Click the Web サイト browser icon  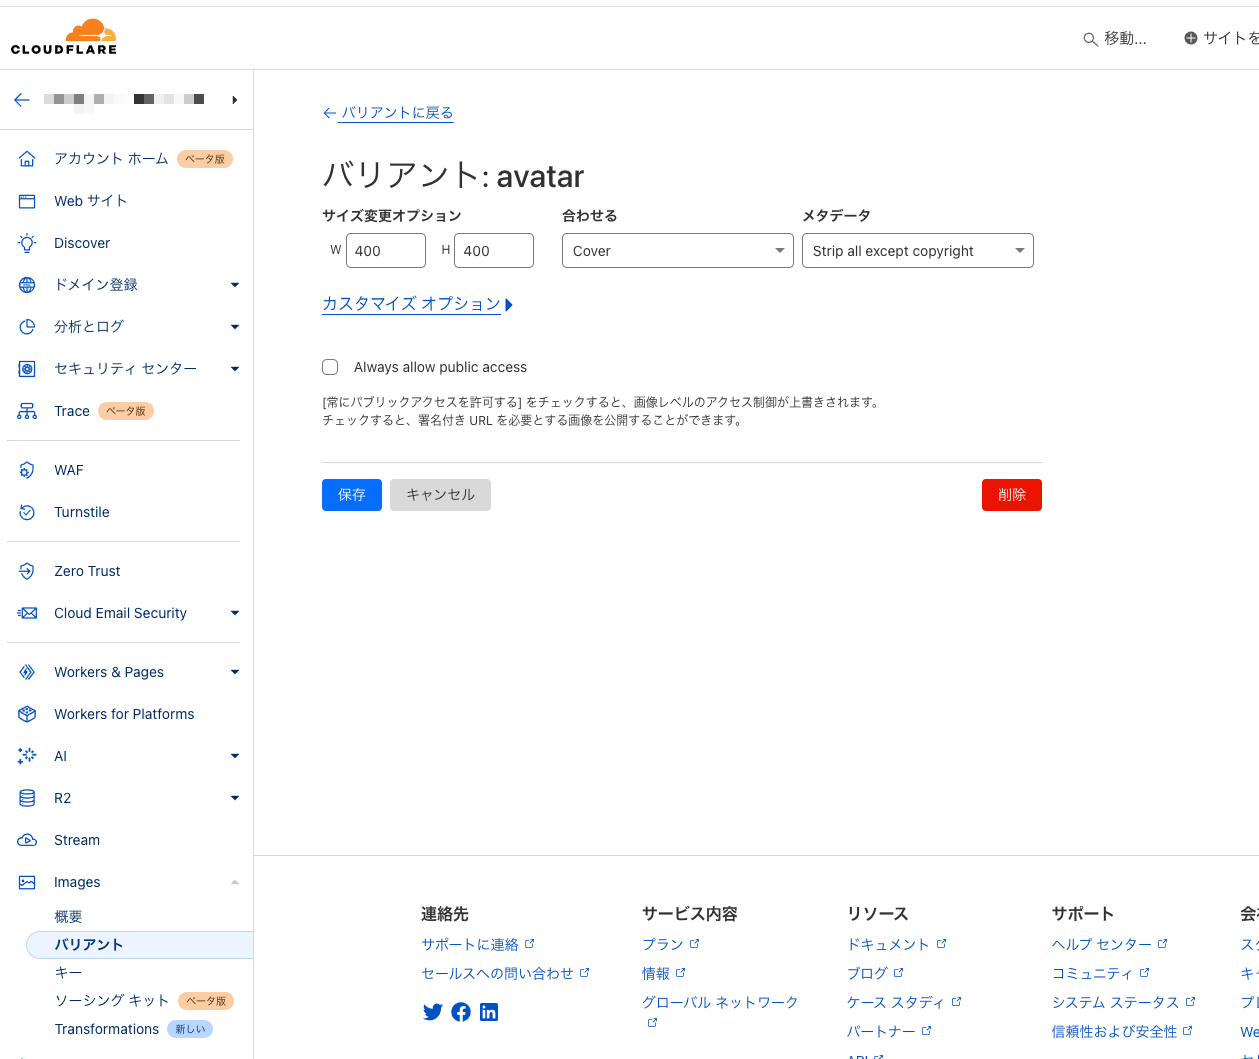pyautogui.click(x=27, y=201)
